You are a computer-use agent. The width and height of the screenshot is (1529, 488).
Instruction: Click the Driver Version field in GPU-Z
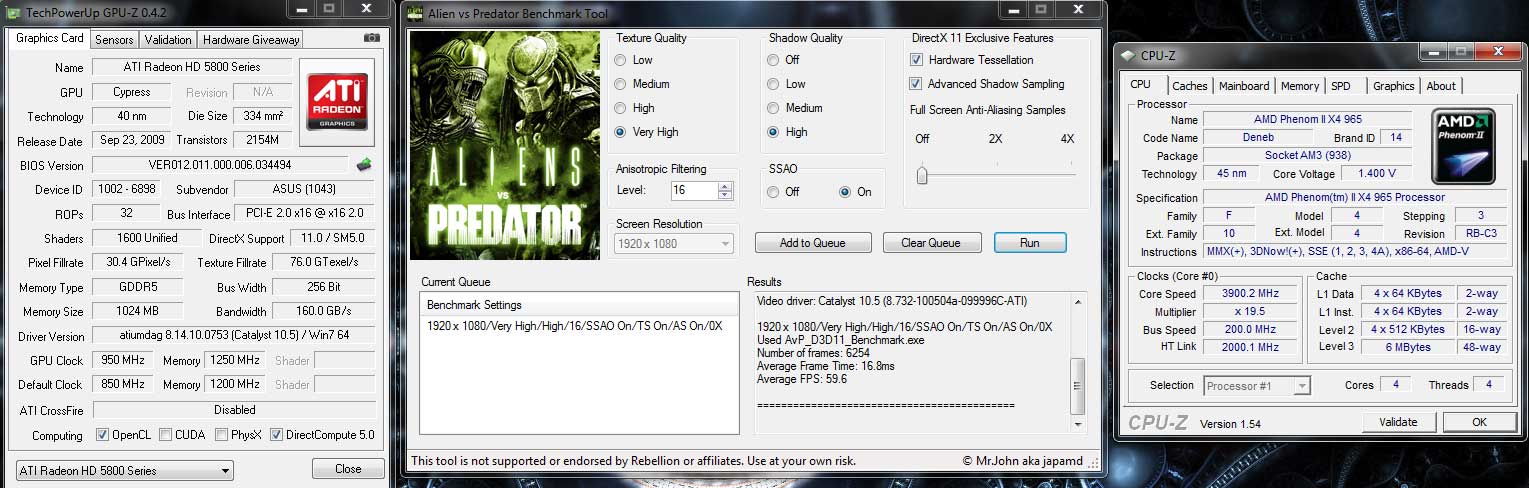[234, 337]
